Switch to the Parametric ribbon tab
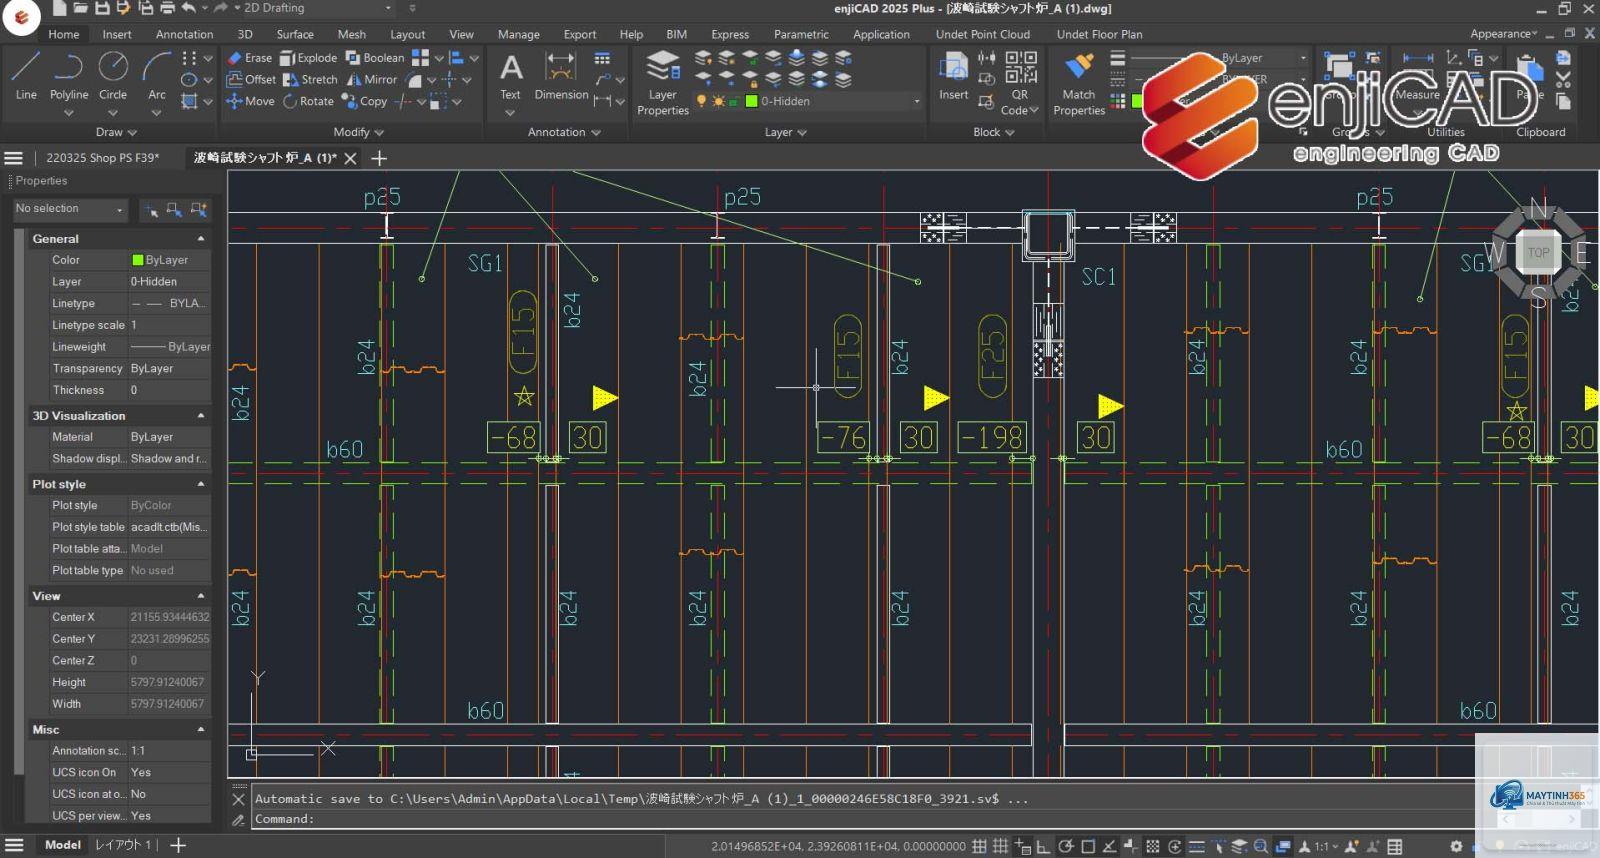 [801, 34]
